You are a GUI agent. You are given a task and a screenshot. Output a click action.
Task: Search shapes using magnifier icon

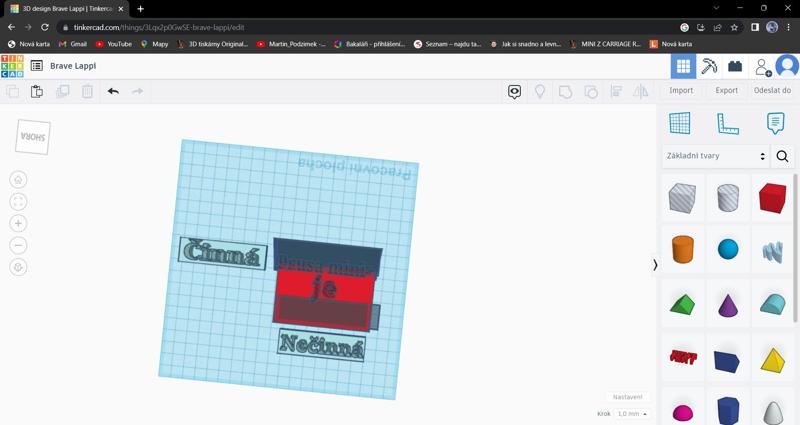tap(783, 156)
